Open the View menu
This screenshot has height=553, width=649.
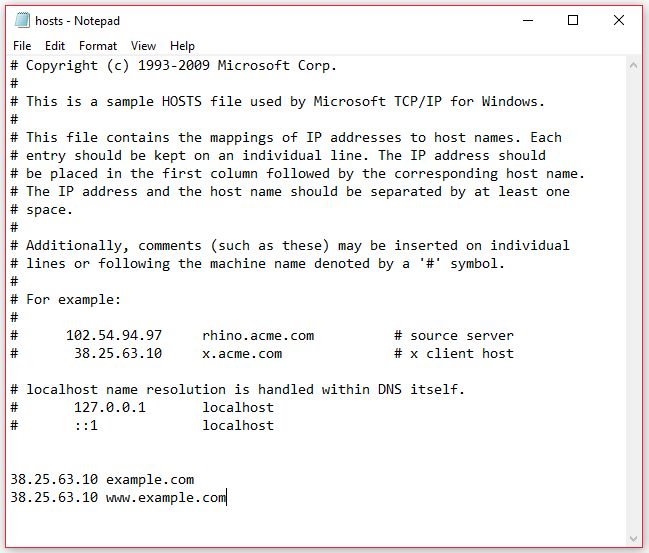pyautogui.click(x=143, y=46)
